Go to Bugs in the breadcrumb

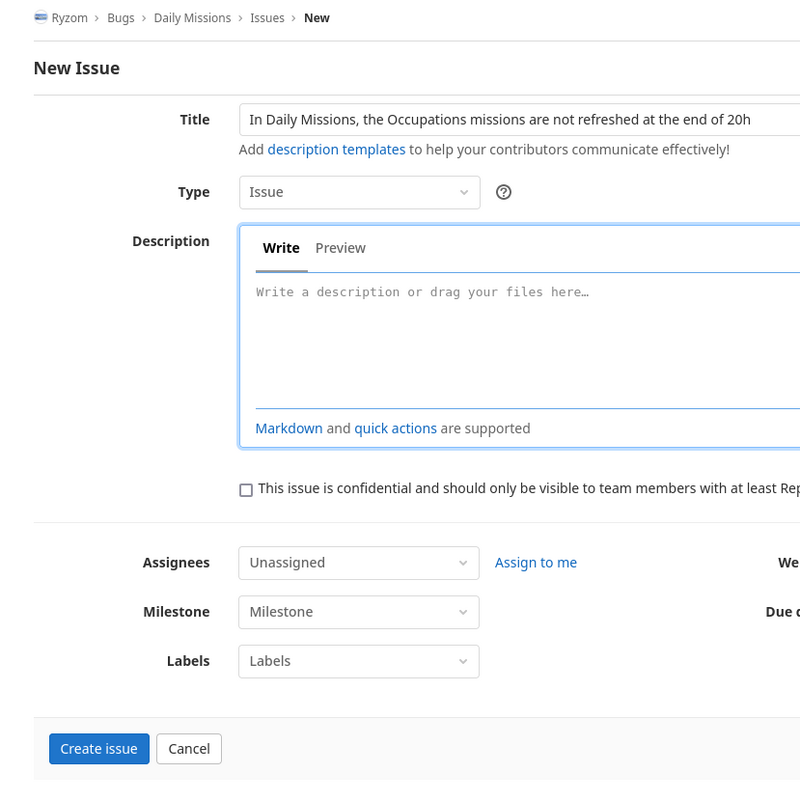point(121,18)
